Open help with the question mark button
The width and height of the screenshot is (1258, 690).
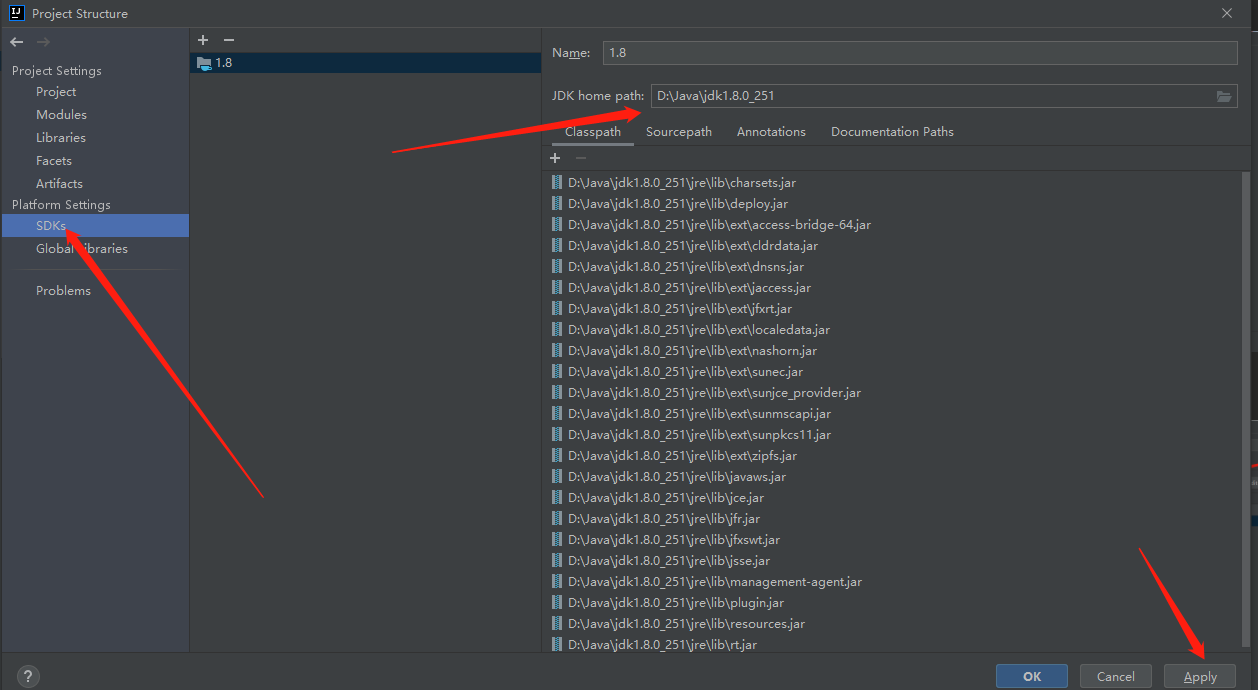28,676
